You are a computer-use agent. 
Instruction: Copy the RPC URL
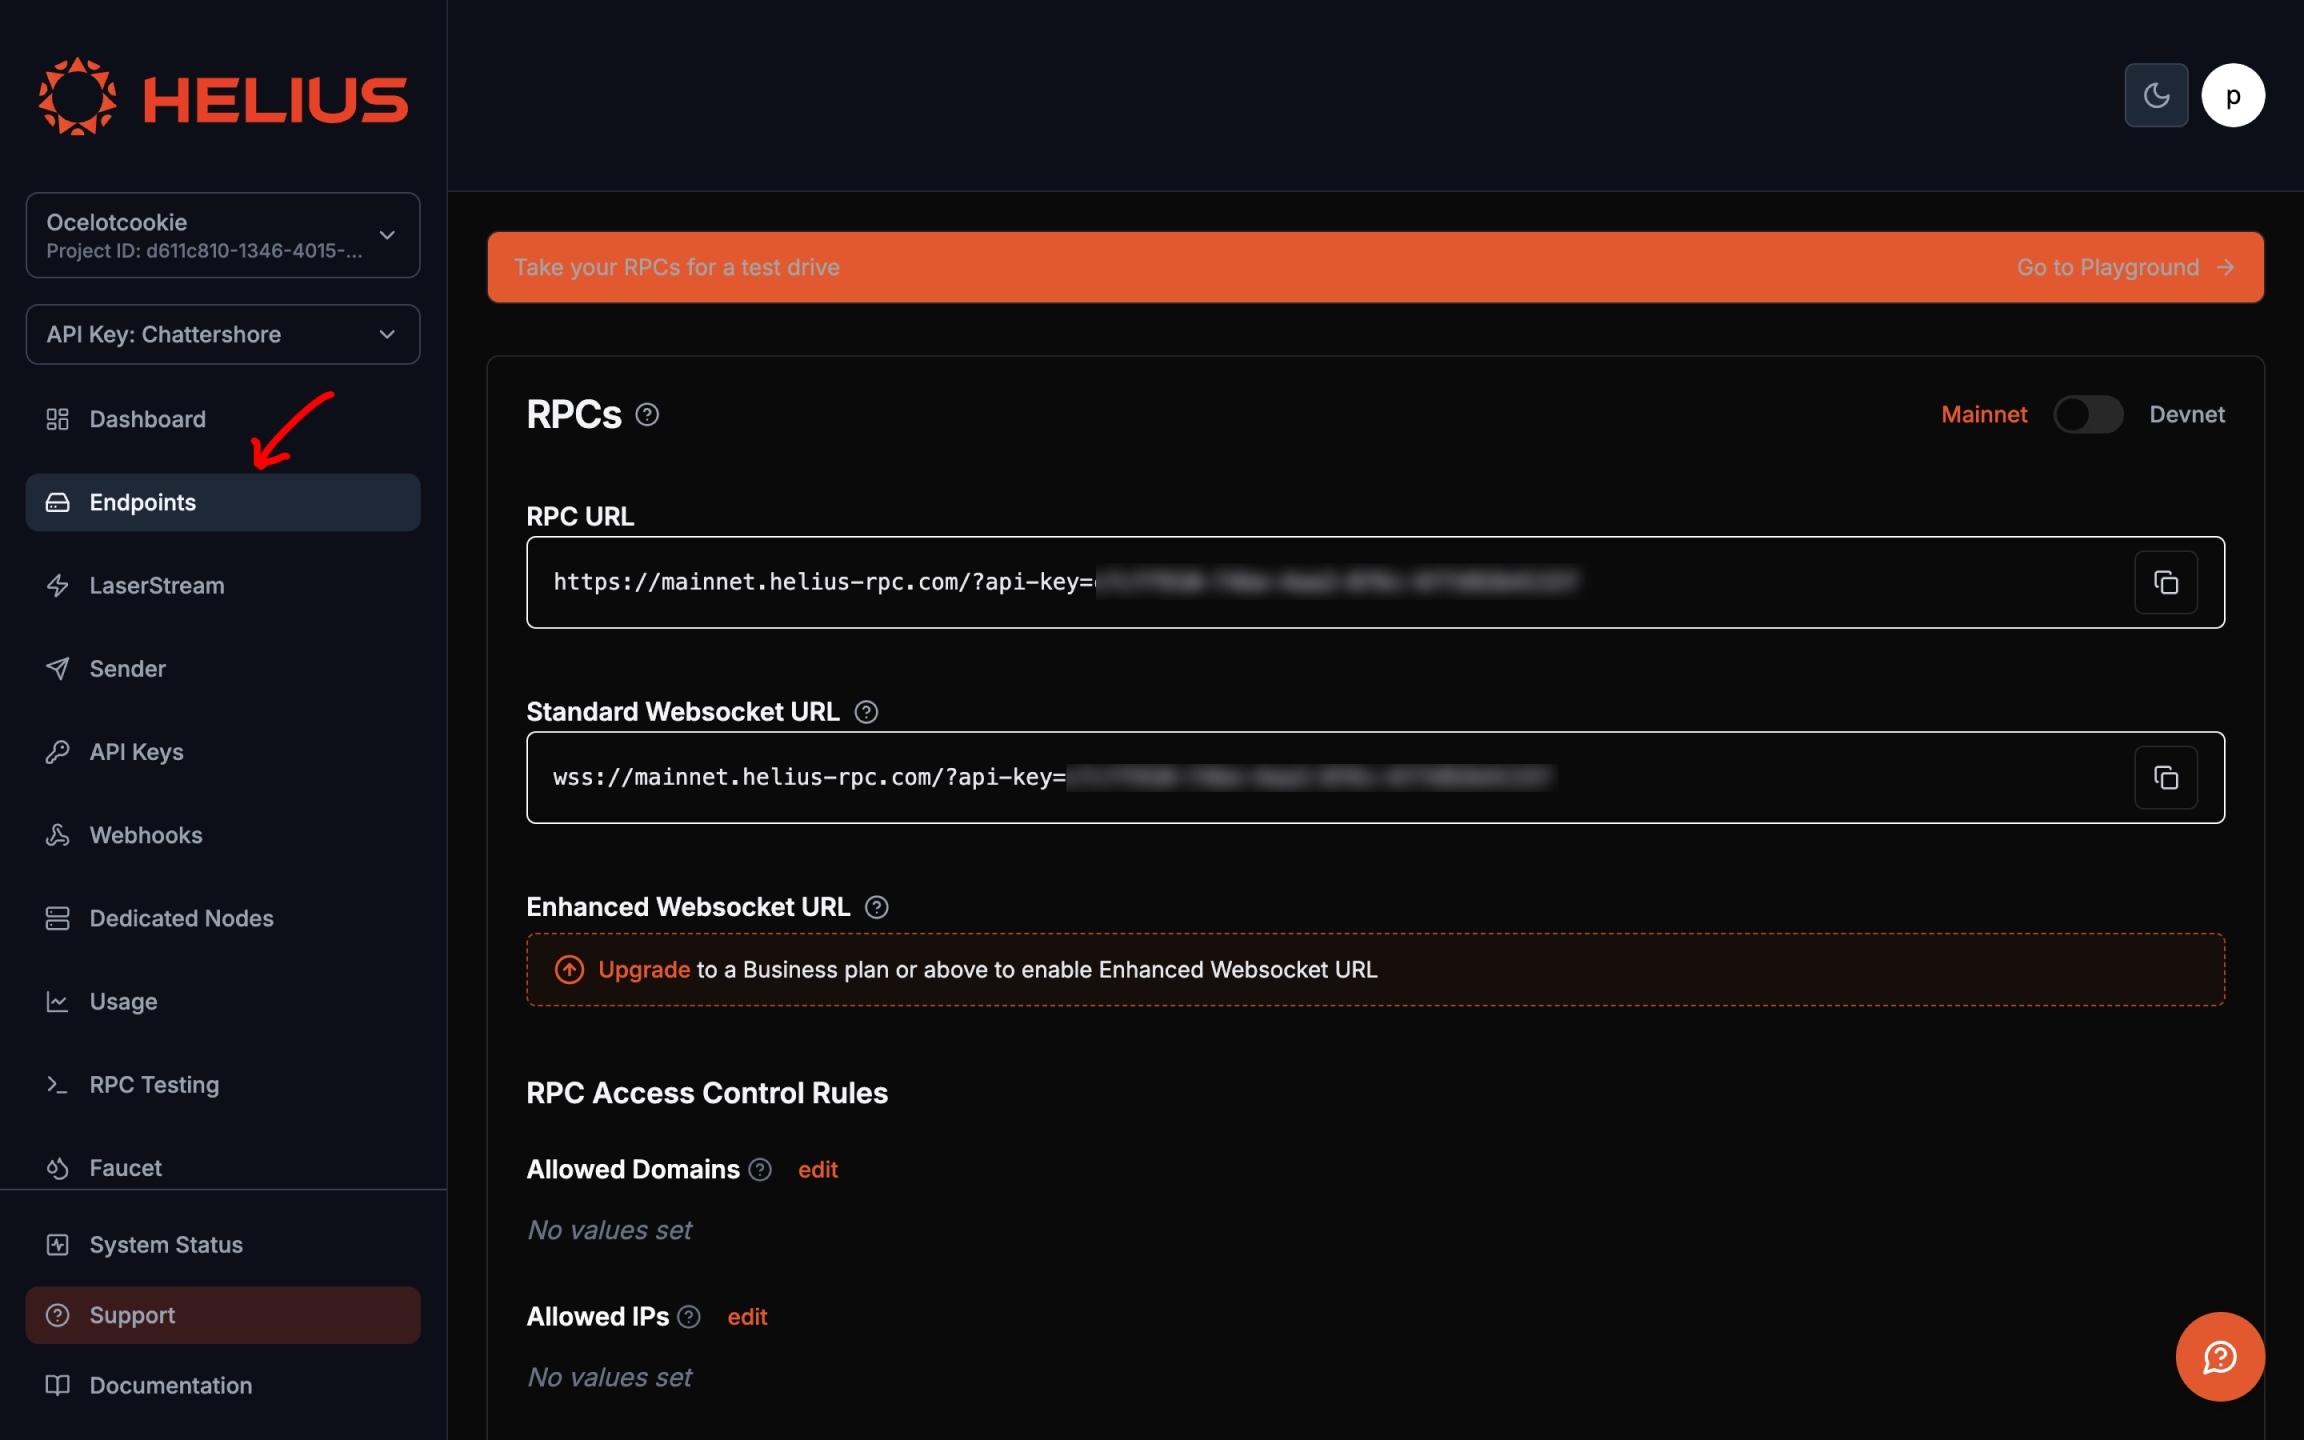click(2168, 582)
